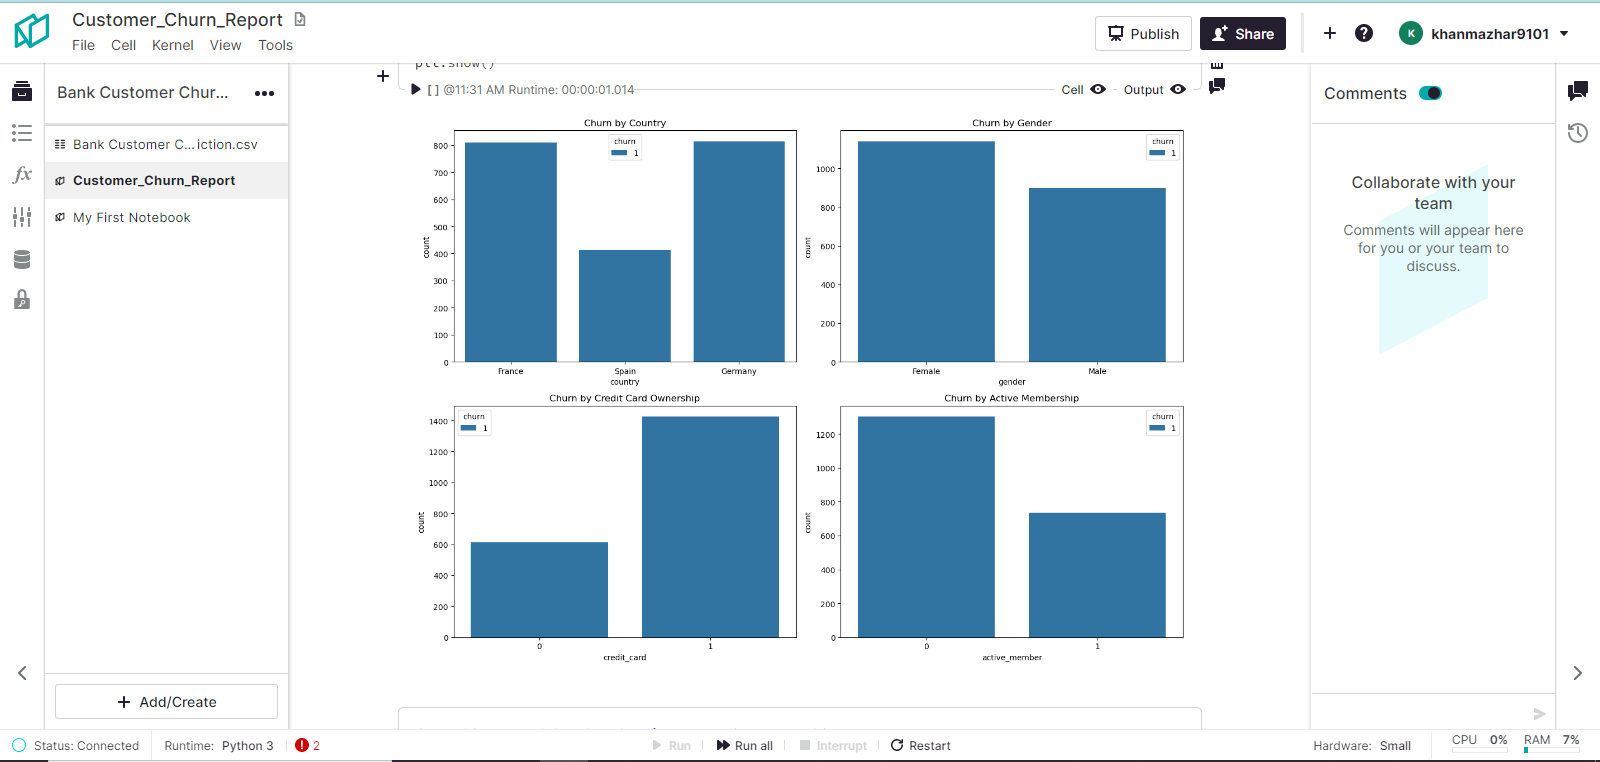Open Bank Customer C...iction.csv file
The width and height of the screenshot is (1600, 762).
pos(166,144)
